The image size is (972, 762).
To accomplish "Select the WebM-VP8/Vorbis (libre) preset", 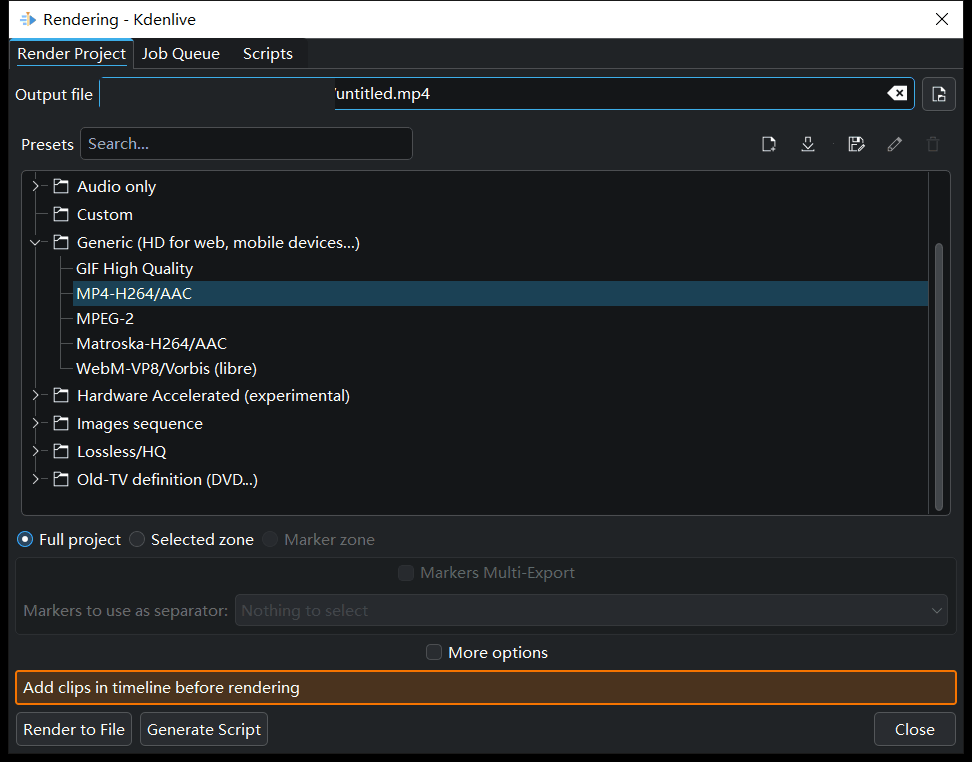I will 166,368.
